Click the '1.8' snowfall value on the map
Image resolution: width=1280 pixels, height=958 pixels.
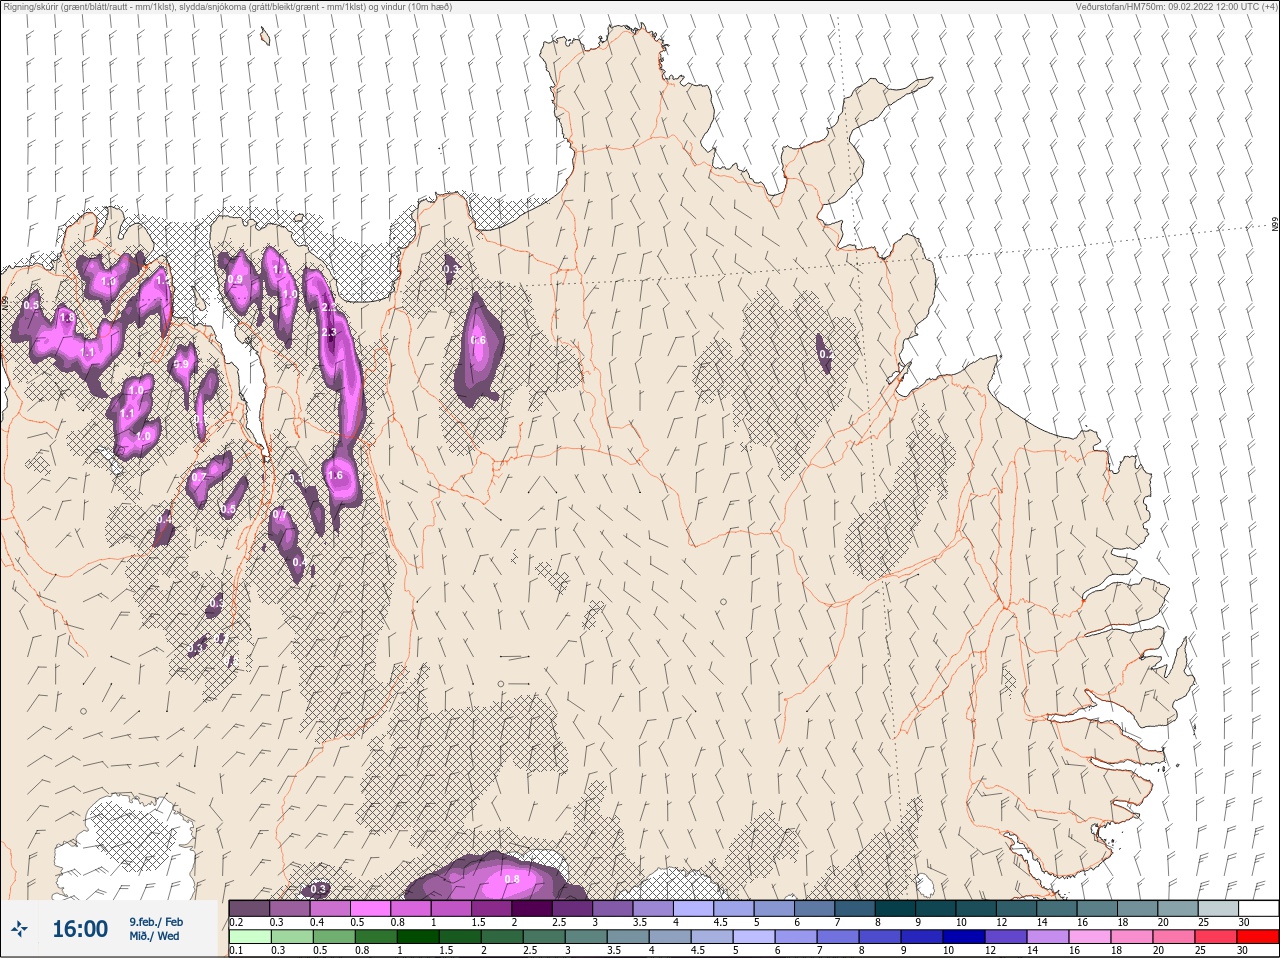click(67, 318)
